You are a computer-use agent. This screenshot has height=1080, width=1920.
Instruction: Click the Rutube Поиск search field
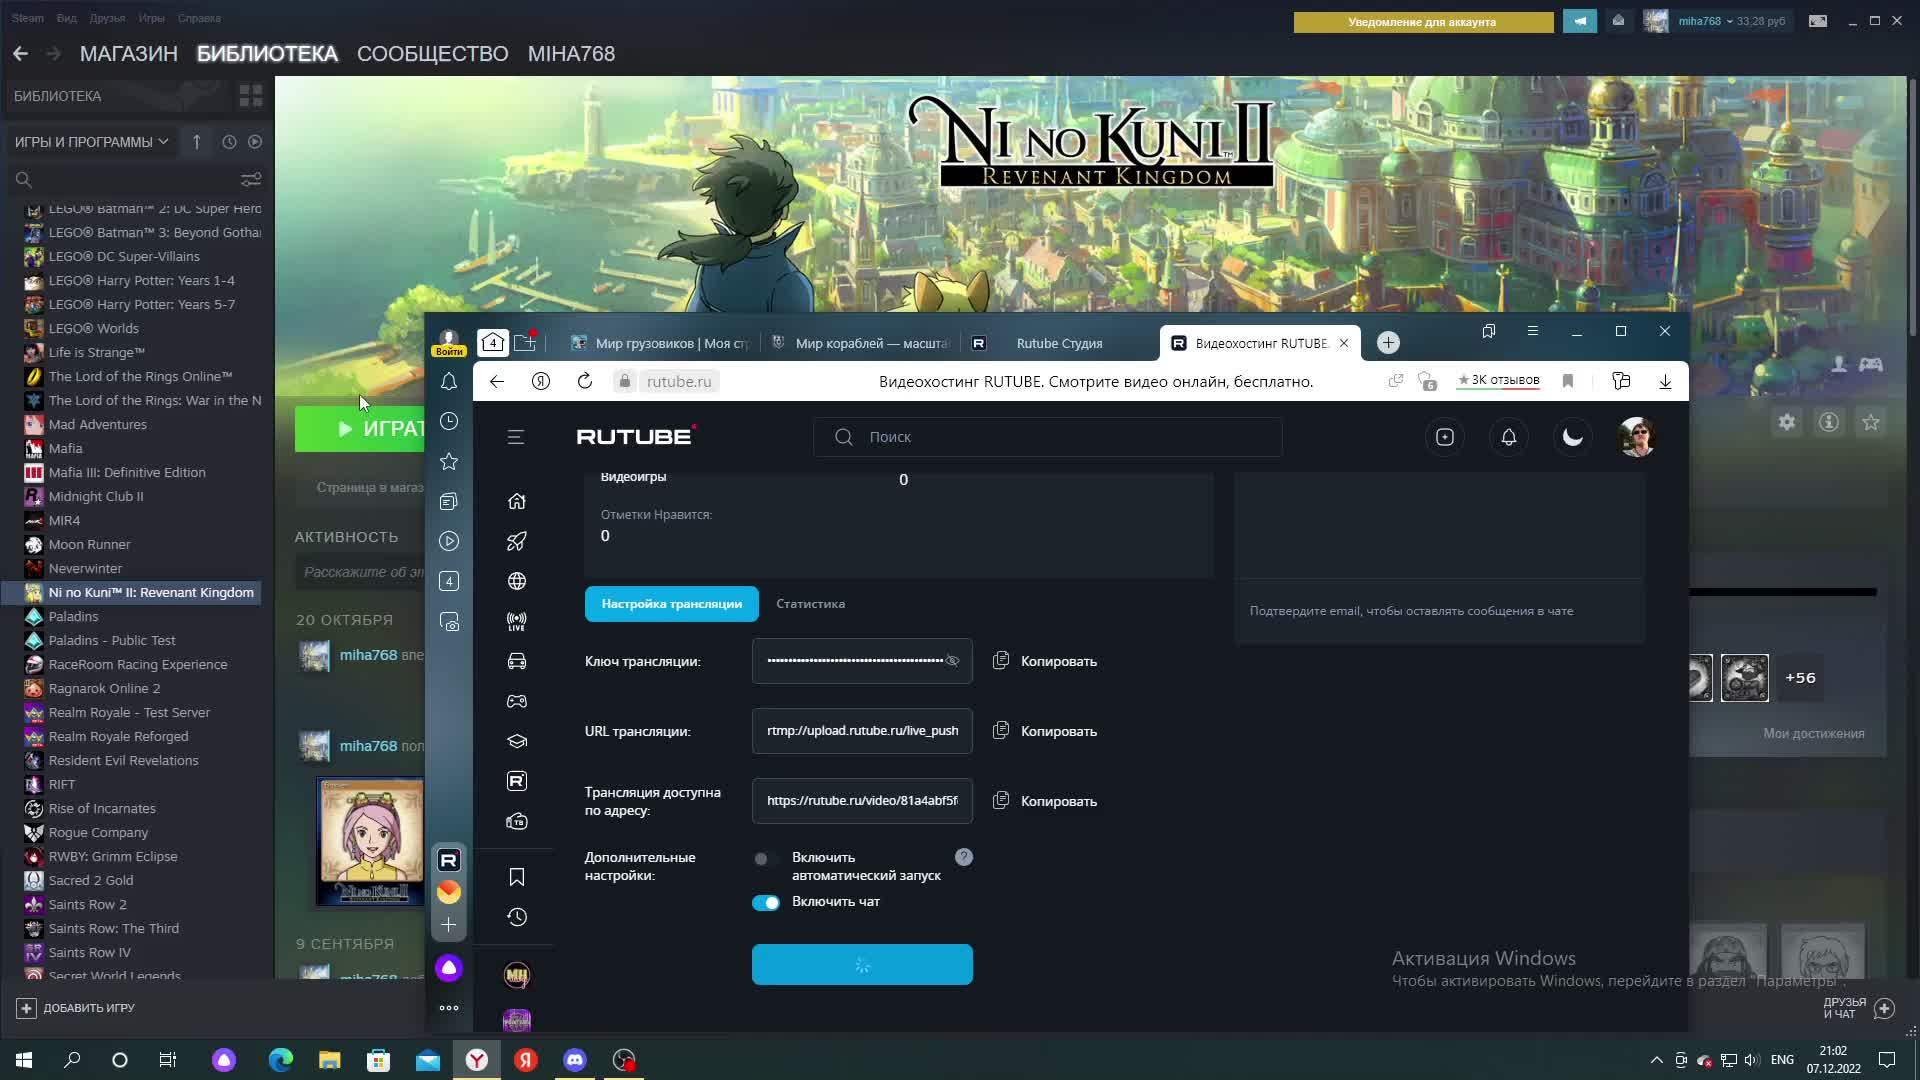click(x=1048, y=437)
